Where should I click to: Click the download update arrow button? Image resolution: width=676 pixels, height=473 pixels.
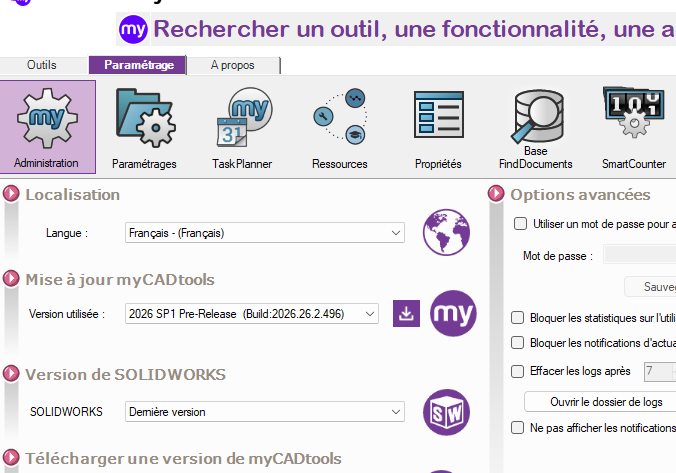[405, 313]
